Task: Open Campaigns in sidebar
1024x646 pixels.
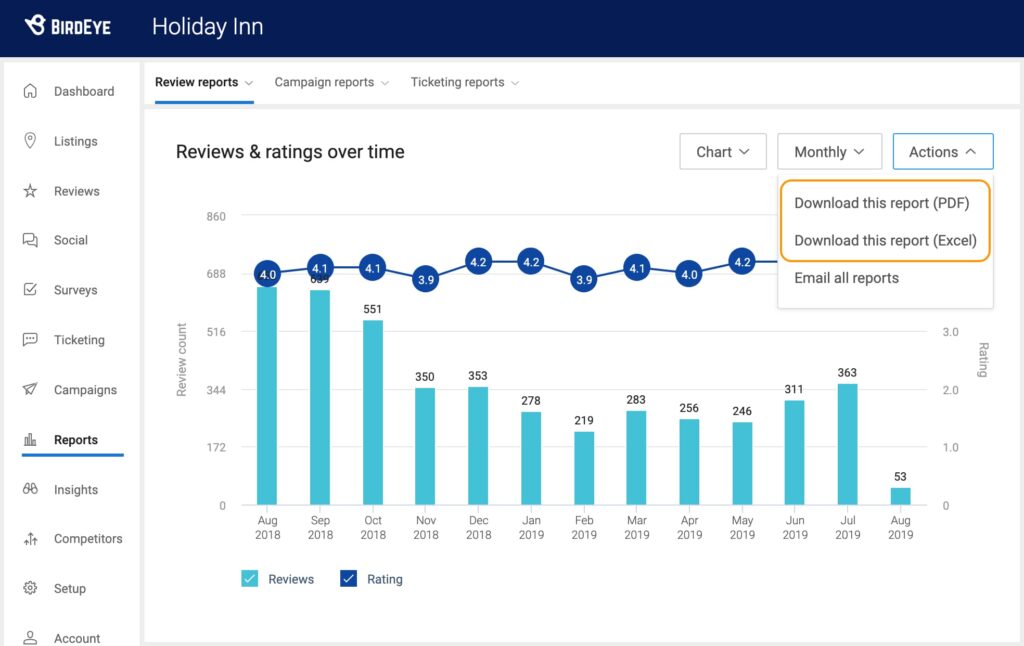Action: 86,390
